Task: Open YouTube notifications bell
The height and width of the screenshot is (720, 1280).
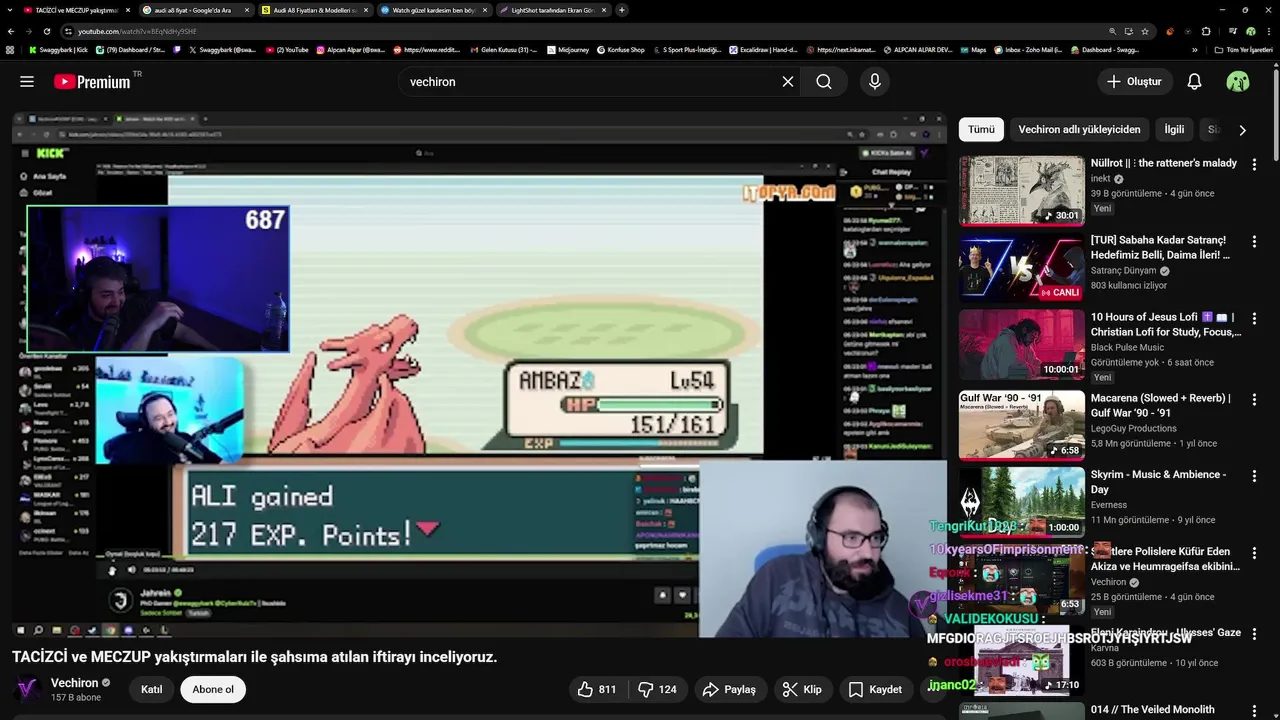Action: [1194, 82]
